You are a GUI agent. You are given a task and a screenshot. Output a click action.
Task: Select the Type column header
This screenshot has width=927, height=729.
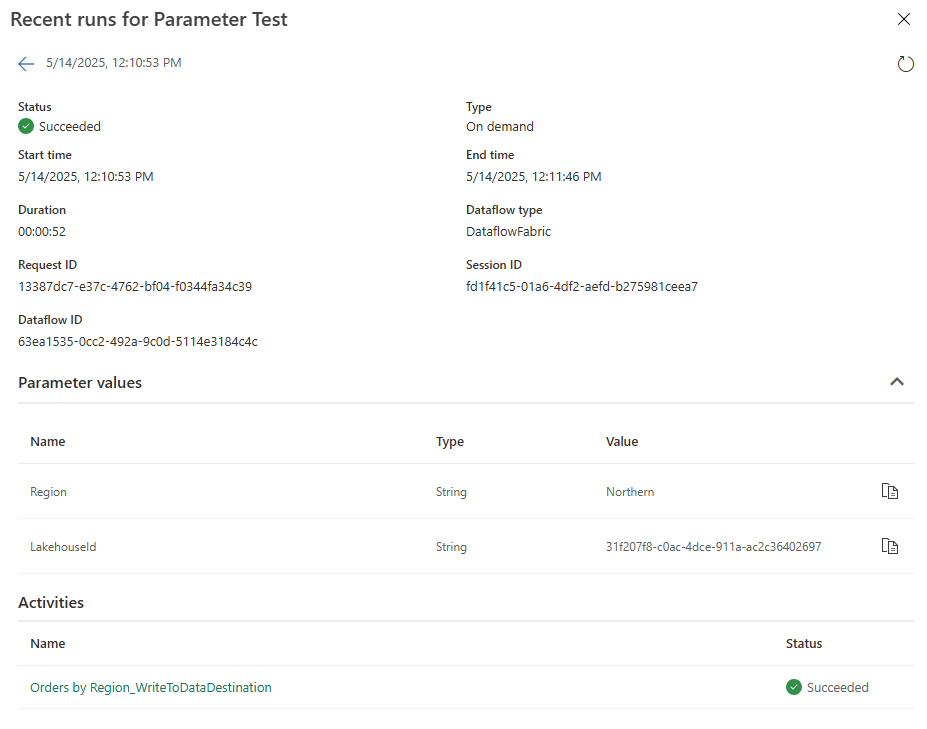(x=450, y=441)
